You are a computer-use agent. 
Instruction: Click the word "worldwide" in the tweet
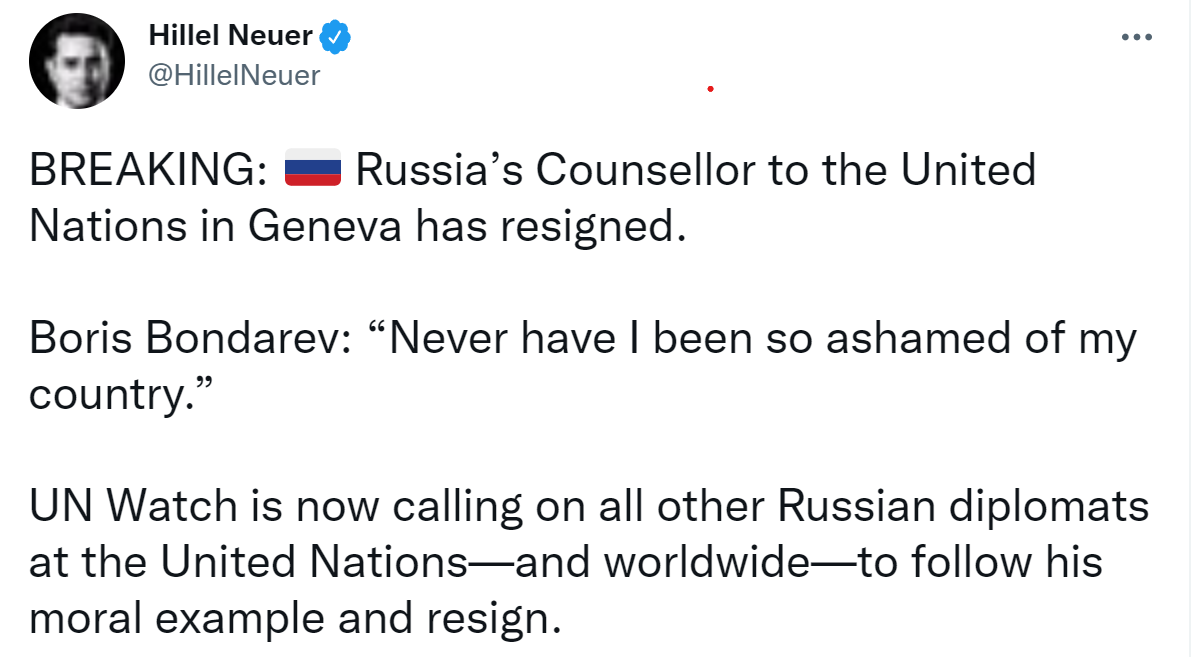pyautogui.click(x=707, y=564)
